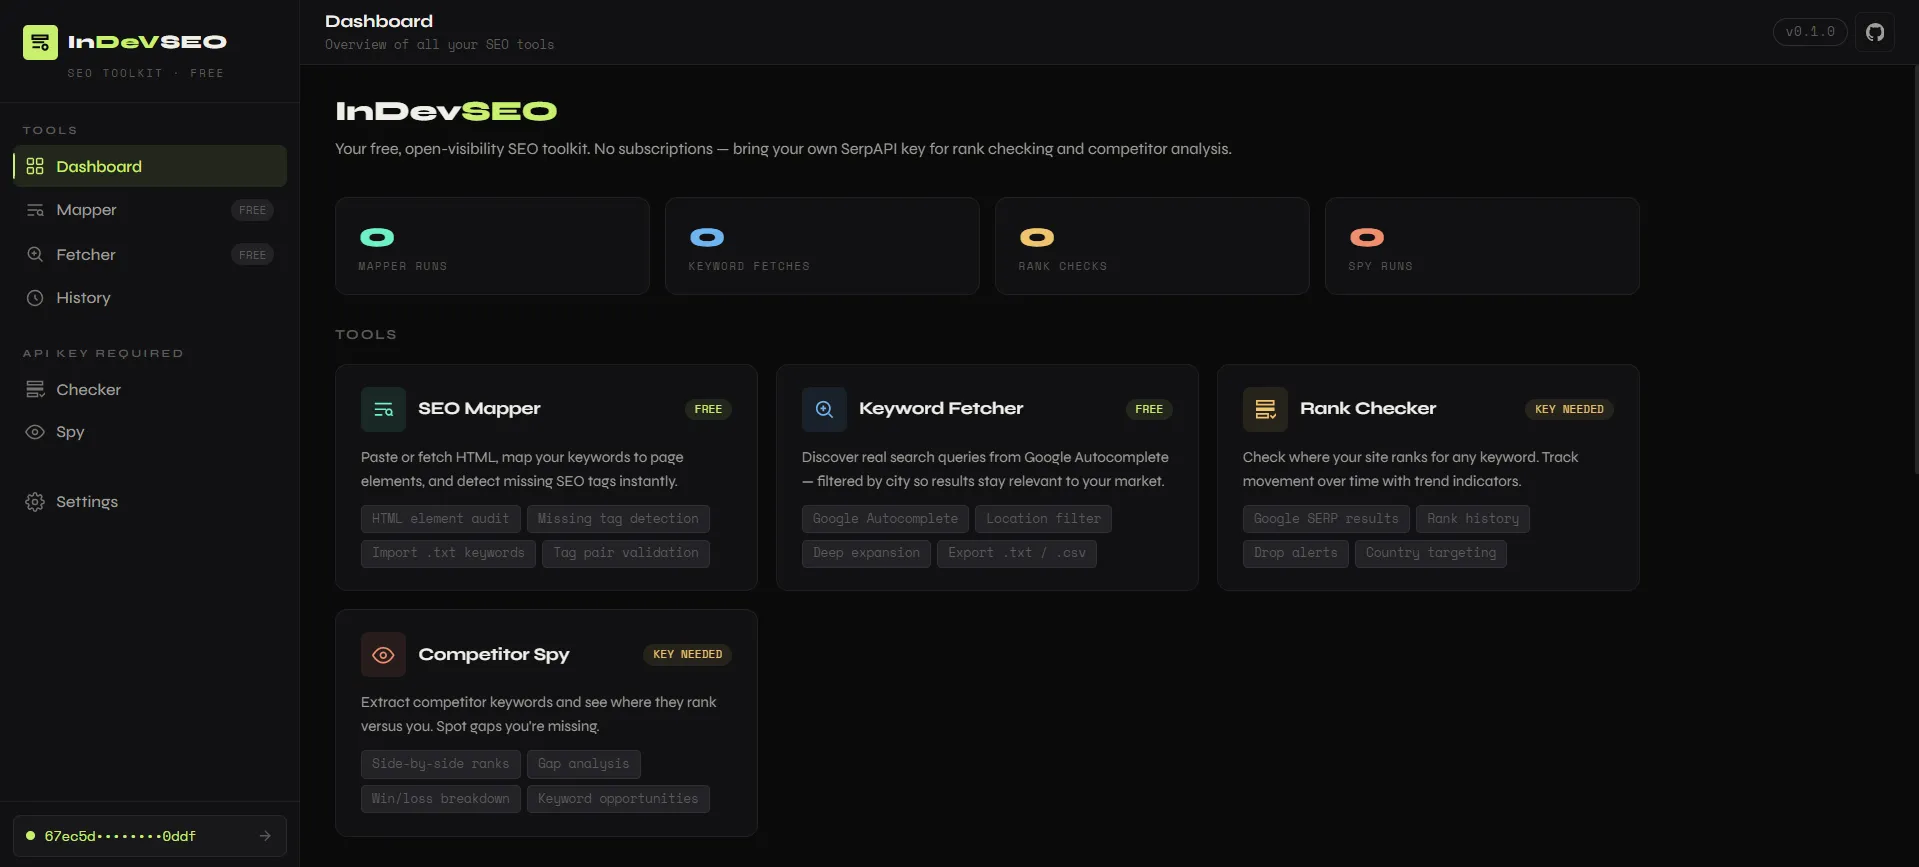Click the 'Keyword opportunities' tag
Screen dimensions: 1919x867
[x=618, y=799]
